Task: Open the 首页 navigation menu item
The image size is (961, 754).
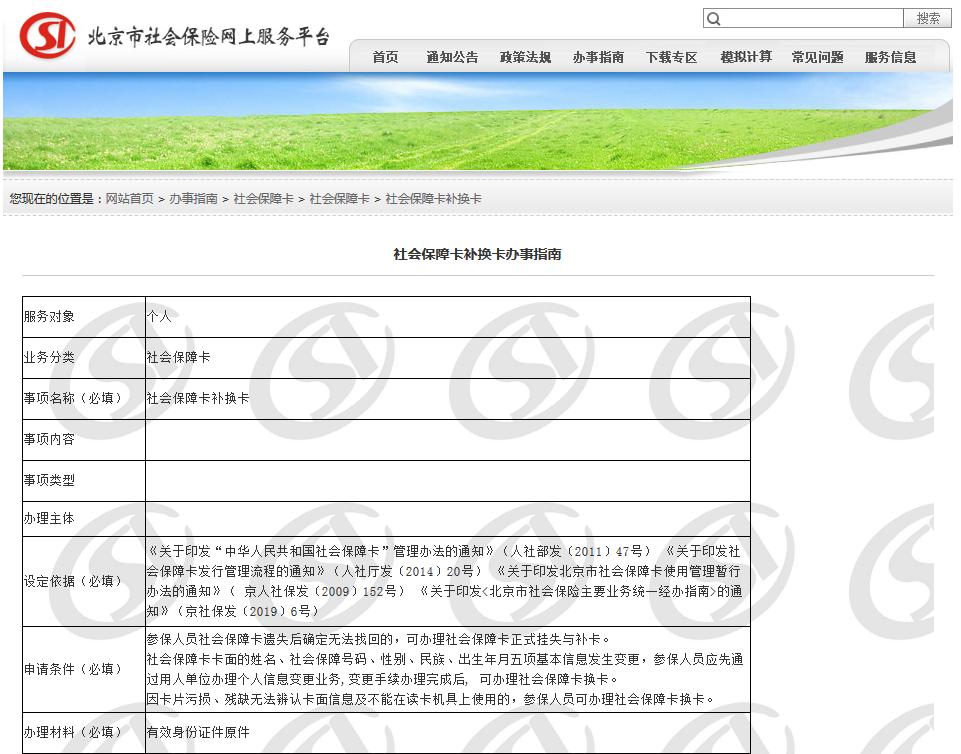Action: click(385, 57)
